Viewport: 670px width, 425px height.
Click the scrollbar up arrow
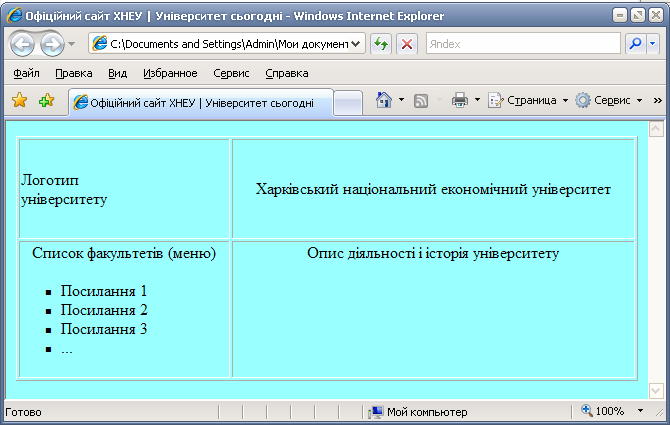point(656,129)
